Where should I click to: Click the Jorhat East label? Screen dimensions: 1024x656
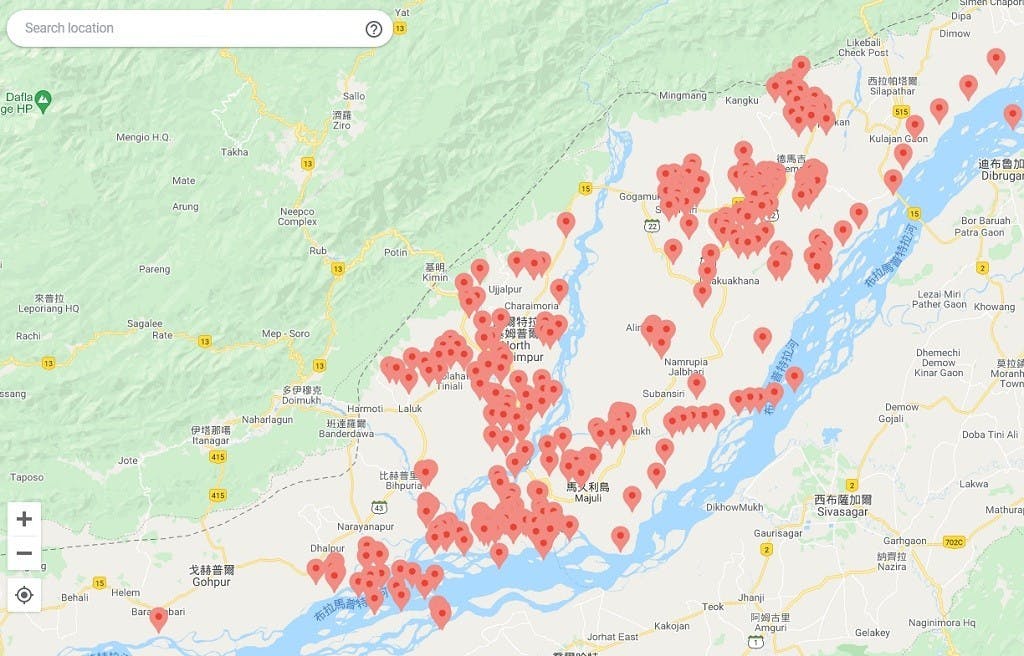pyautogui.click(x=613, y=636)
